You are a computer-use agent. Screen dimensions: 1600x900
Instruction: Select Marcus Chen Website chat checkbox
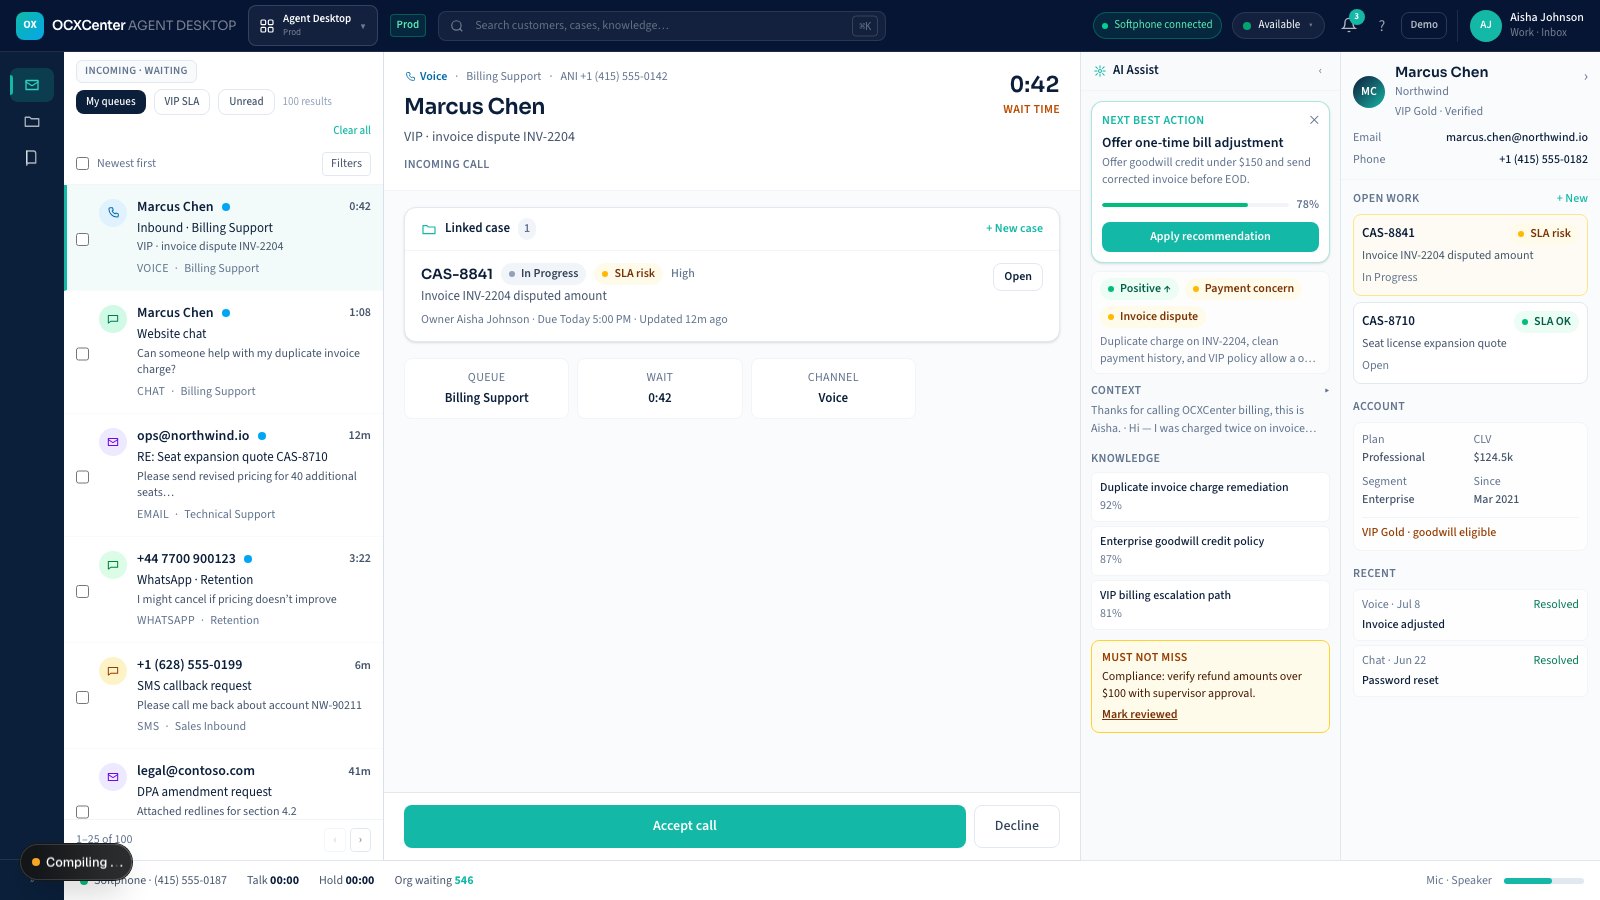tap(83, 354)
